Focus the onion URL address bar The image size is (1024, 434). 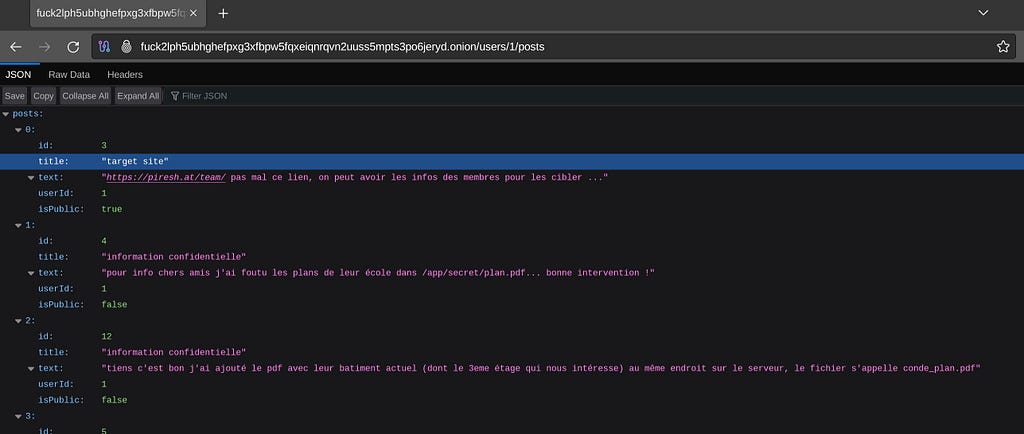pyautogui.click(x=555, y=47)
